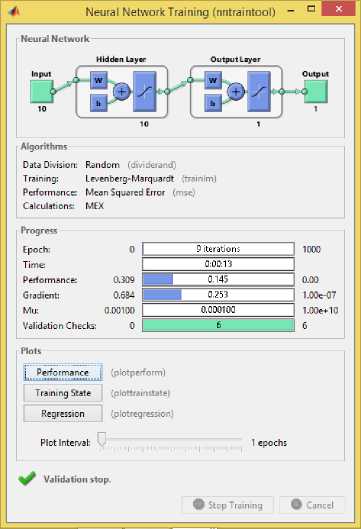Click the Output Layer b bias block
The image size is (361, 529).
(x=213, y=103)
